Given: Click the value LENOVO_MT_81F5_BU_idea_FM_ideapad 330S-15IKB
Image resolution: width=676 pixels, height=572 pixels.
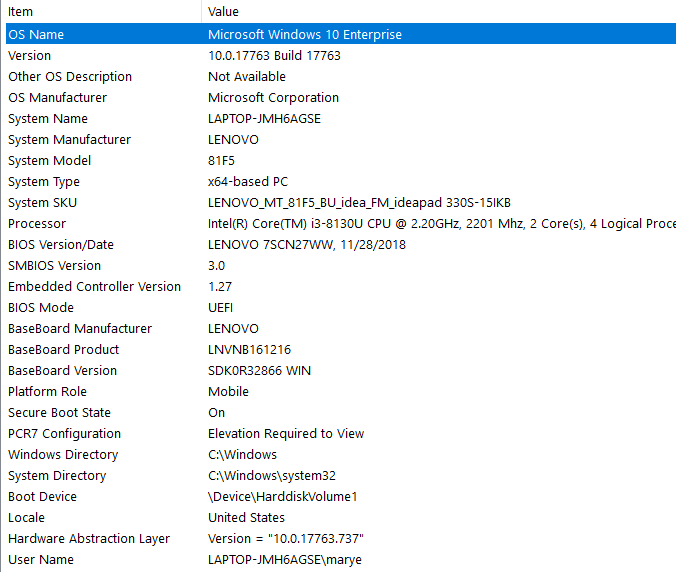Looking at the screenshot, I should point(359,203).
